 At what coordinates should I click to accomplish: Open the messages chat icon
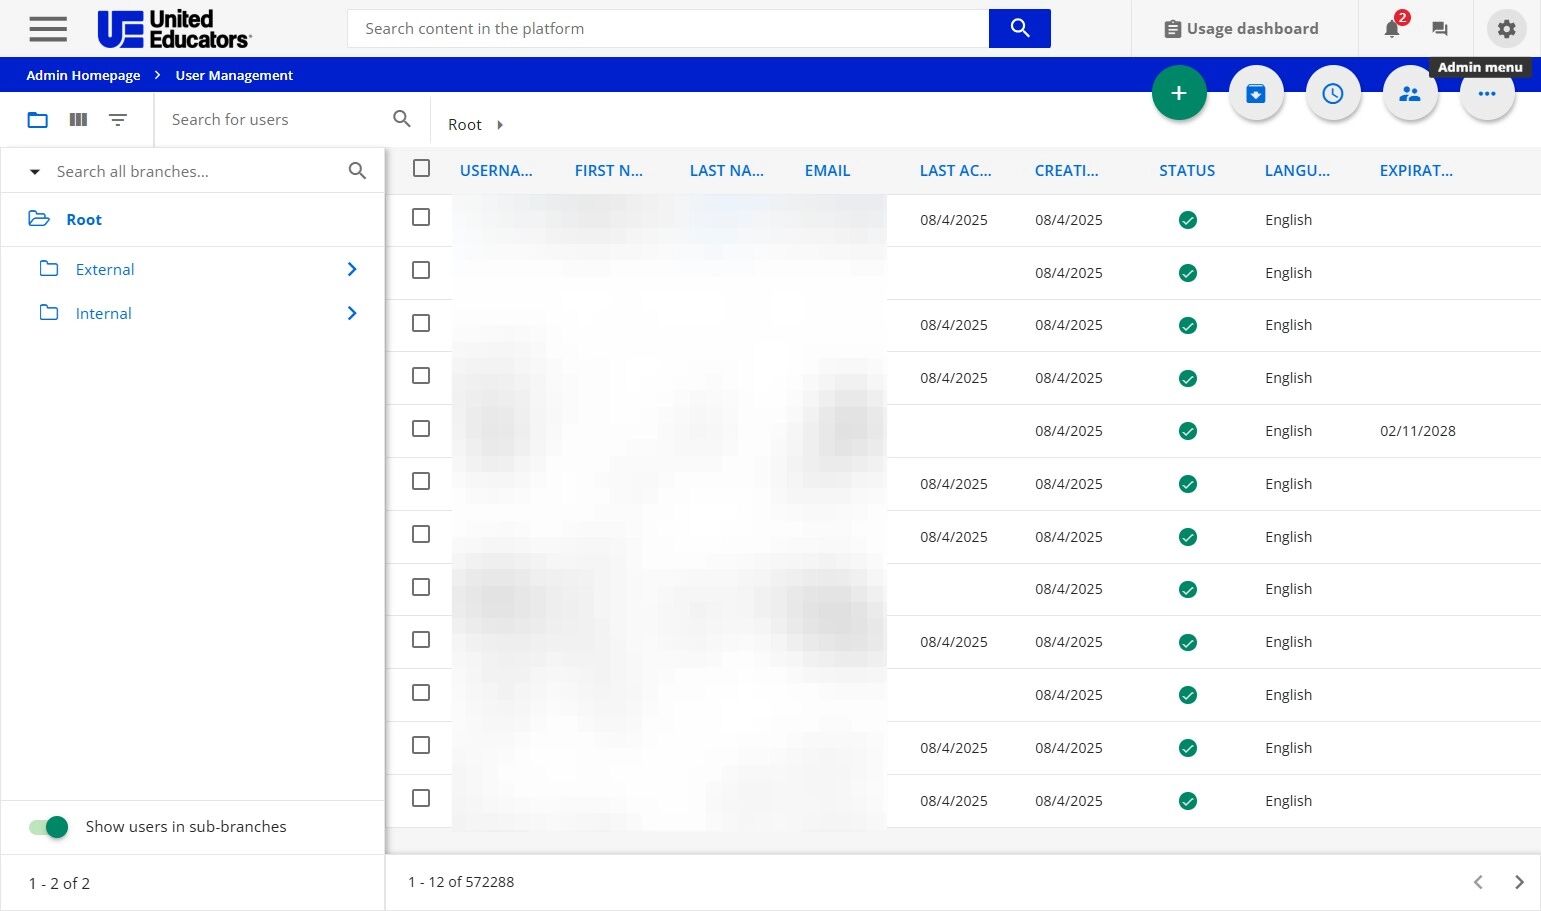pyautogui.click(x=1440, y=29)
